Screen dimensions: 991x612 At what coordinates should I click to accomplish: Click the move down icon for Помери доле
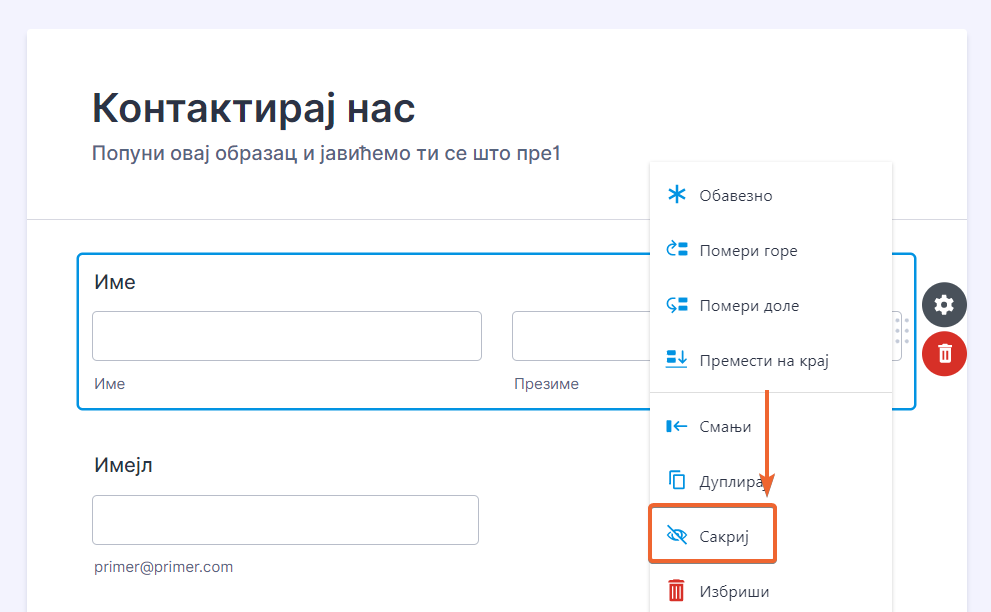pos(677,305)
